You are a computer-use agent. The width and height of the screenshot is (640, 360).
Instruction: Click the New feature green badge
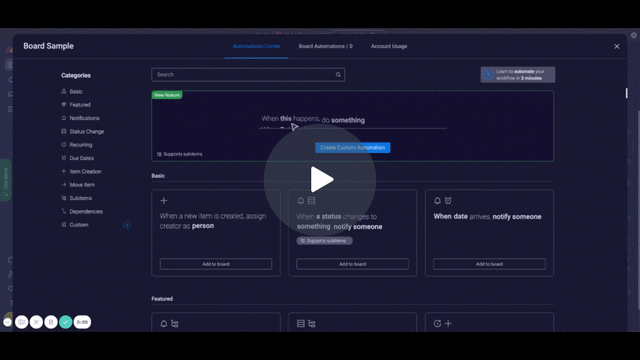[167, 95]
